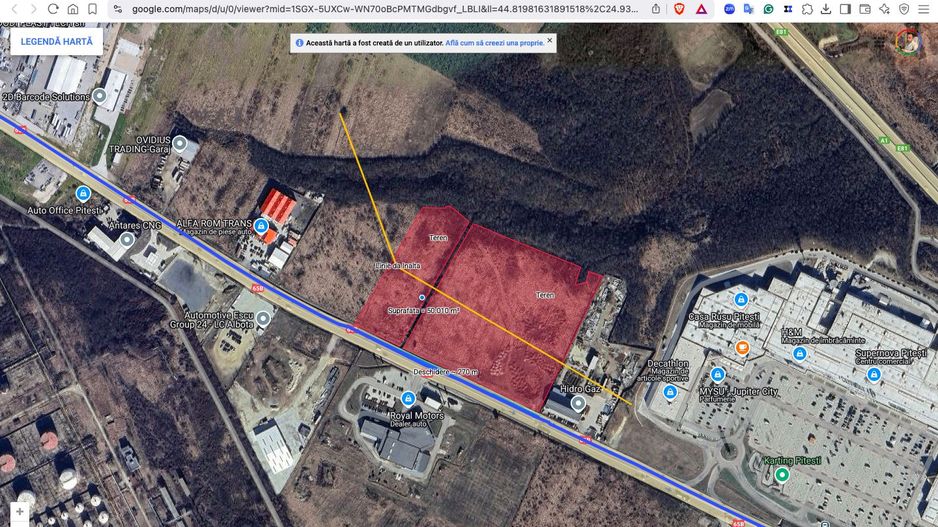Screen dimensions: 938x527
Task: Toggle the browser sidebar panel
Action: 845,9
